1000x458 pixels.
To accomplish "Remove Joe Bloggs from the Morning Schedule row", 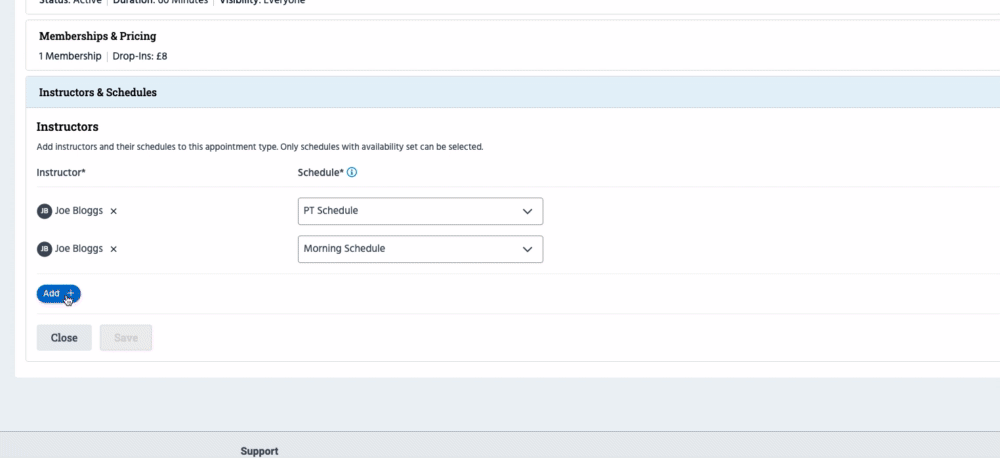I will (113, 249).
